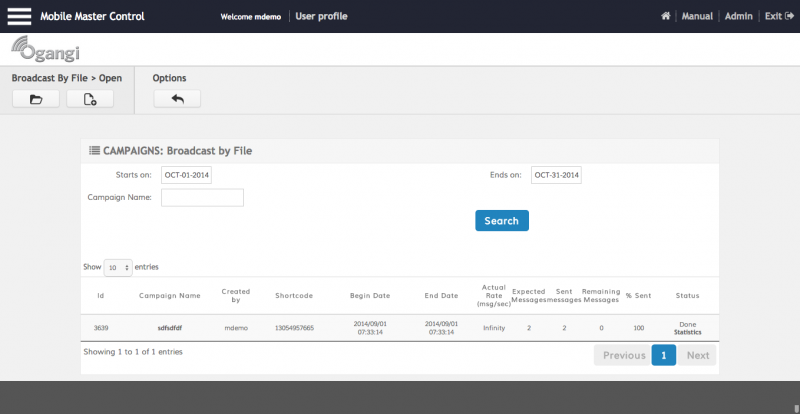This screenshot has width=800, height=414.
Task: Open the User profile link
Action: [321, 16]
